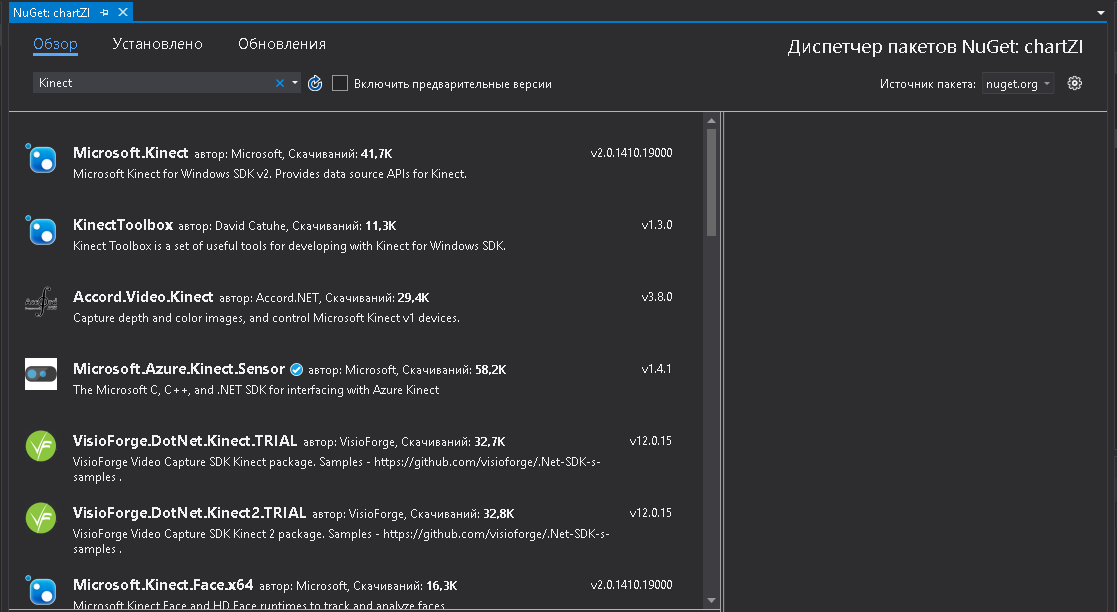Click version v12.0.15 of VisioForge.DotNet.Kinect.TRIAL

(x=650, y=440)
